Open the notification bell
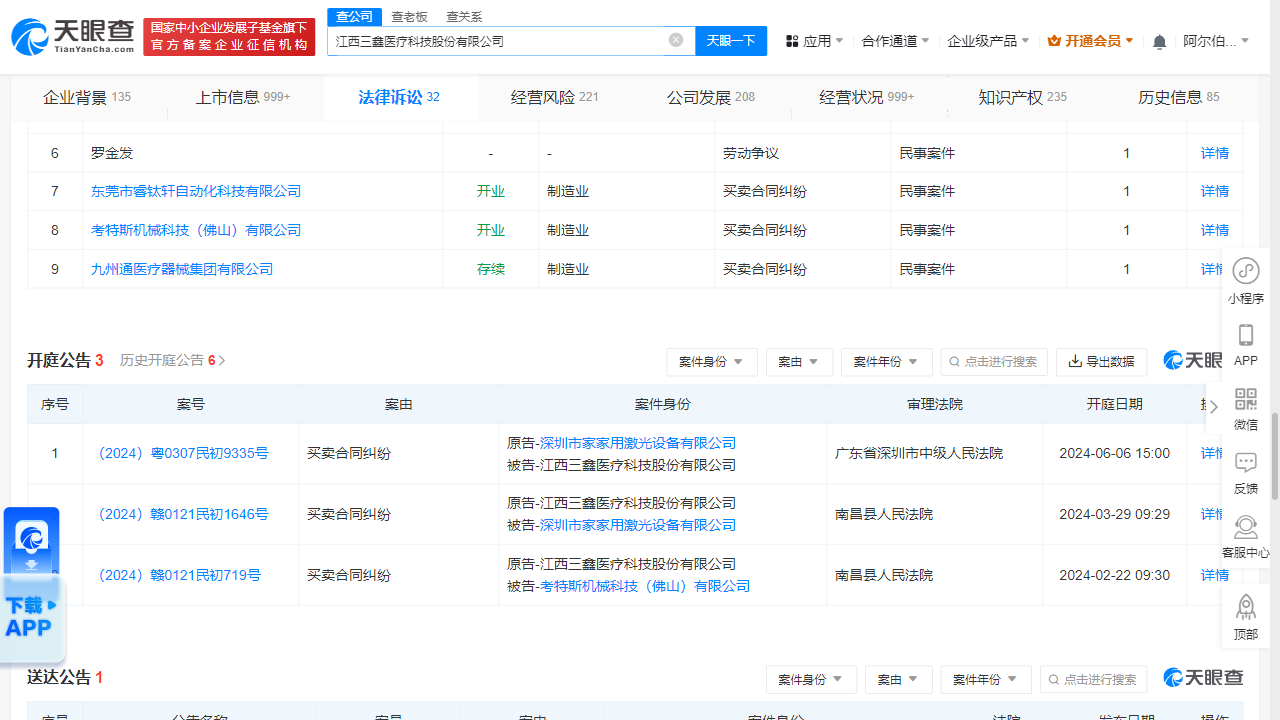Screen dimensions: 1280x720 click(1158, 40)
